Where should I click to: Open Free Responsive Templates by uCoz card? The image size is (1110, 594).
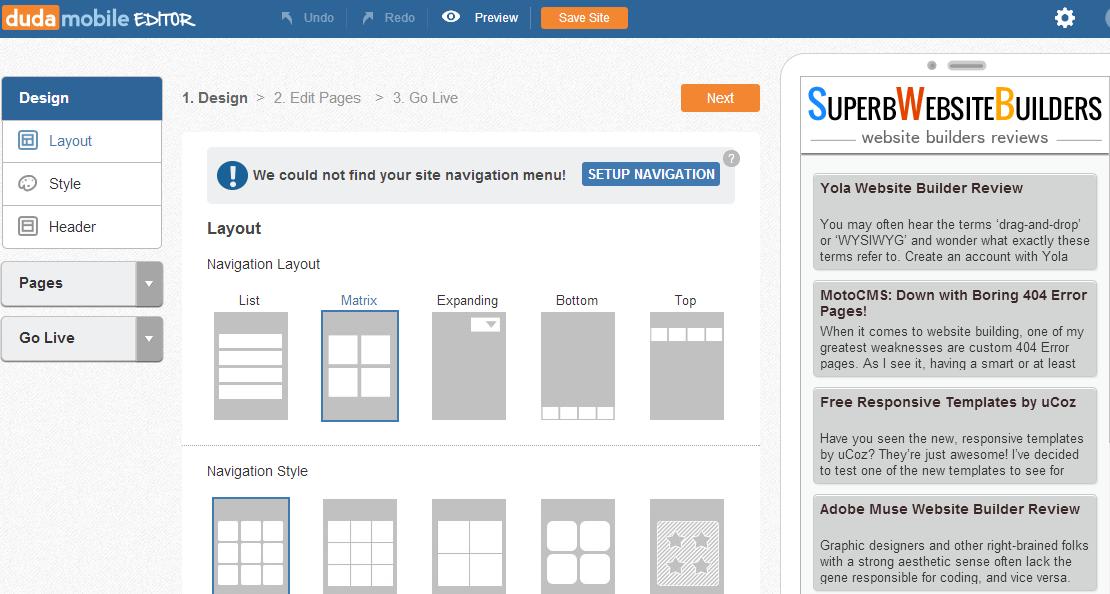954,435
